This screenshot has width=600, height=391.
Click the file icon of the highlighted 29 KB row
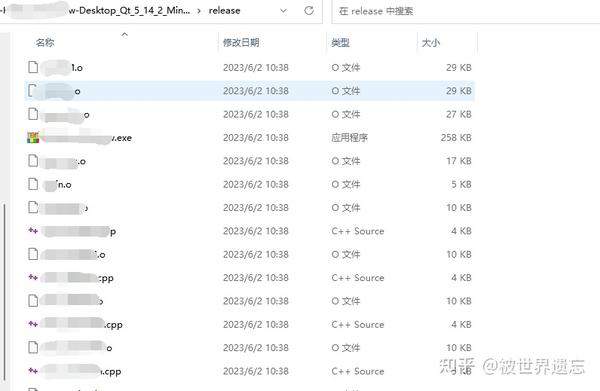(x=33, y=91)
